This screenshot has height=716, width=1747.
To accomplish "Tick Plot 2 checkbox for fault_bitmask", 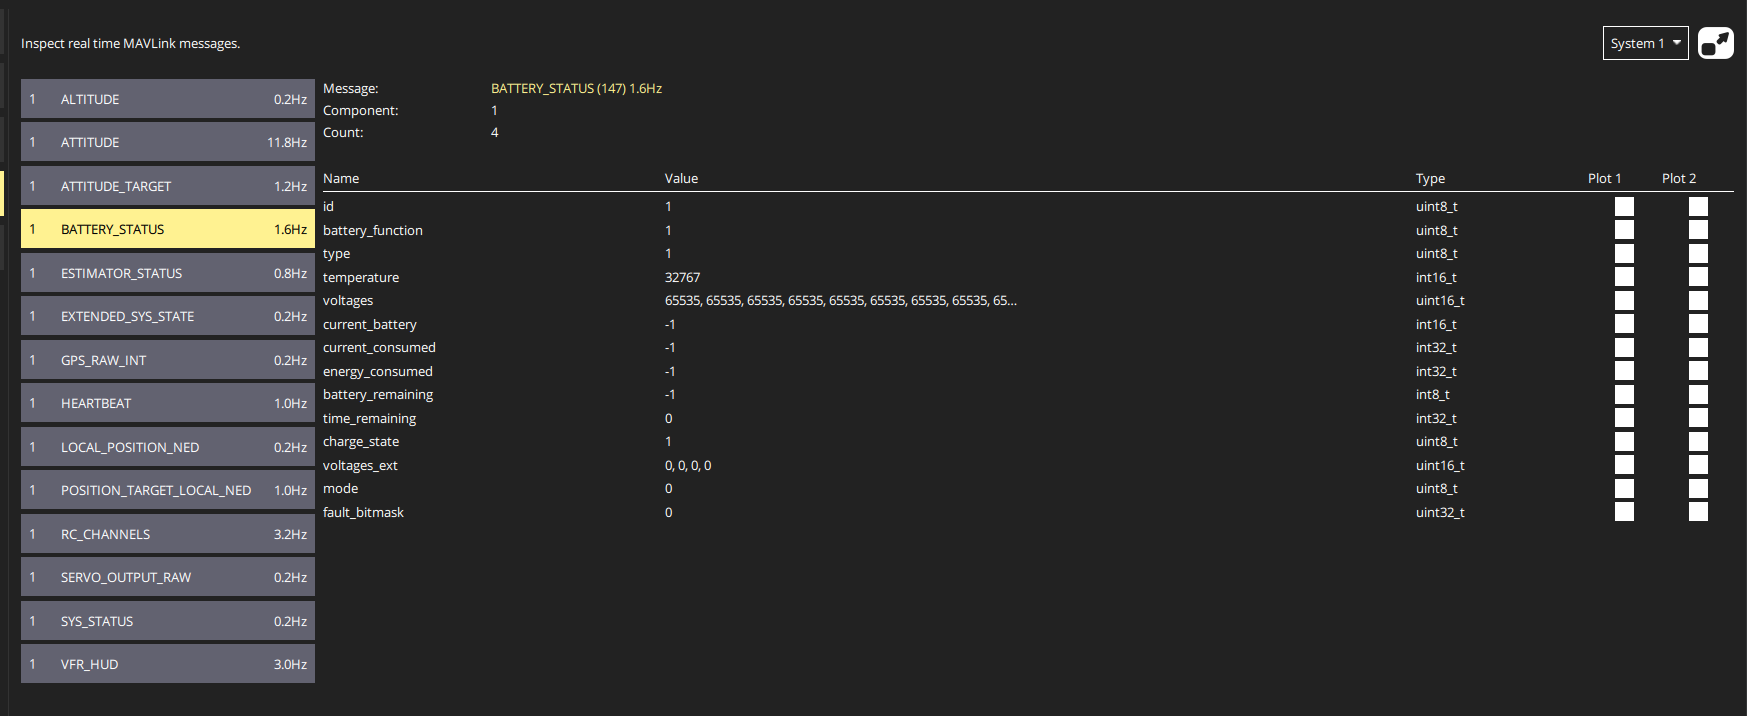I will tap(1698, 512).
